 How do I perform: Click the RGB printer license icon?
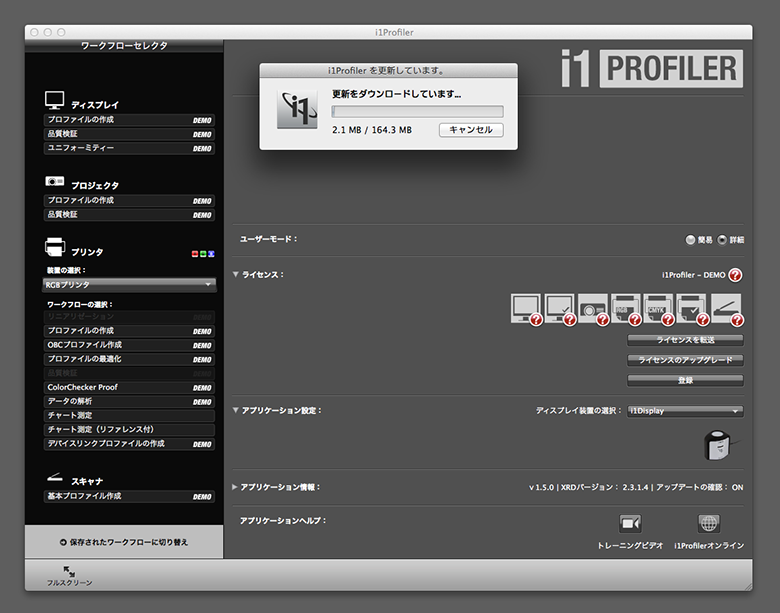[626, 309]
